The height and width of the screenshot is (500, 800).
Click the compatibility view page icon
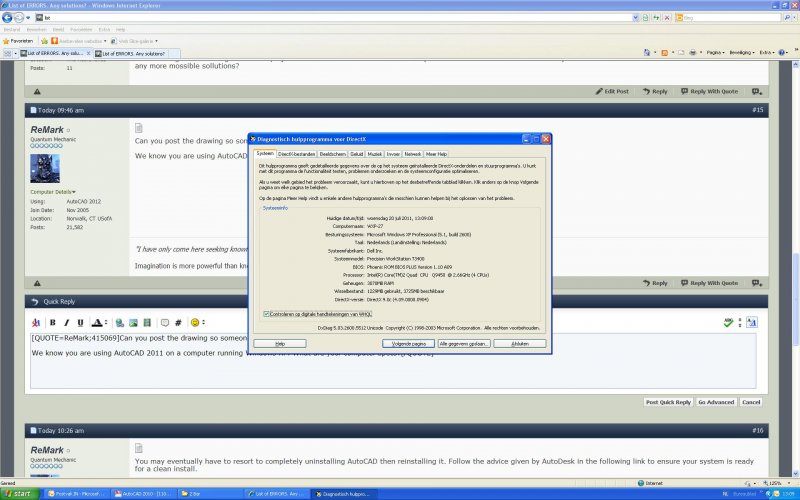pos(645,17)
